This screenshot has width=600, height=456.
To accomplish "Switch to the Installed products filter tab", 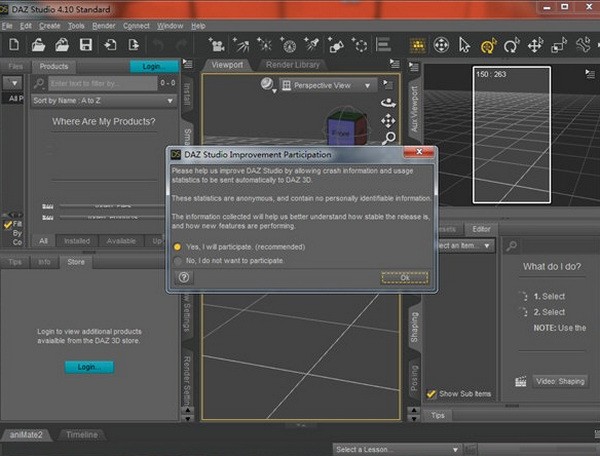I will pos(77,241).
